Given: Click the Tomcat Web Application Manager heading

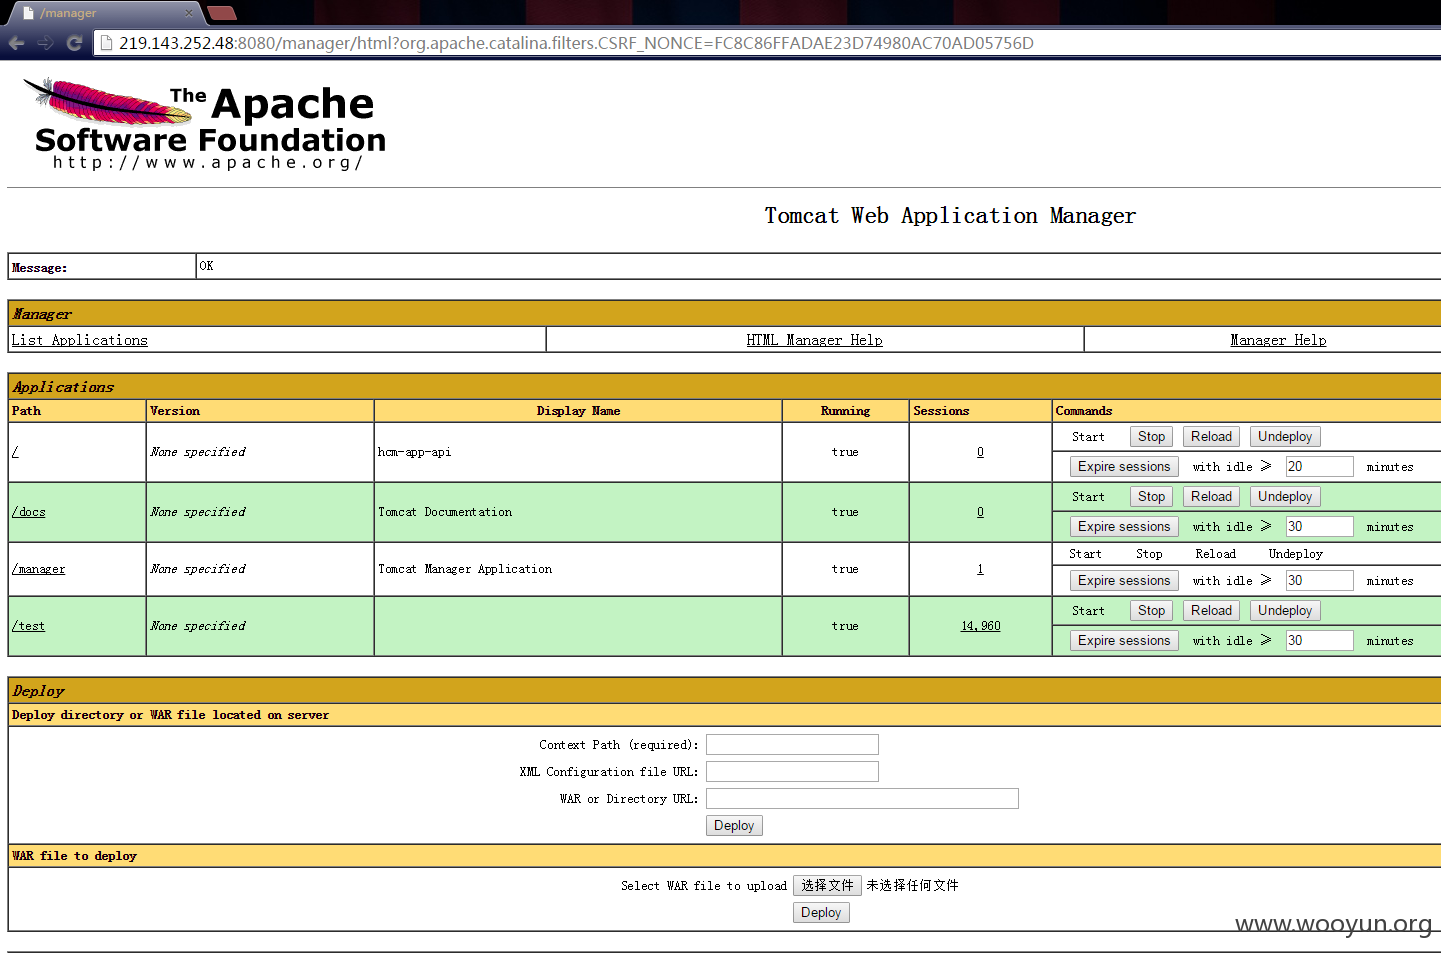Looking at the screenshot, I should tap(950, 216).
